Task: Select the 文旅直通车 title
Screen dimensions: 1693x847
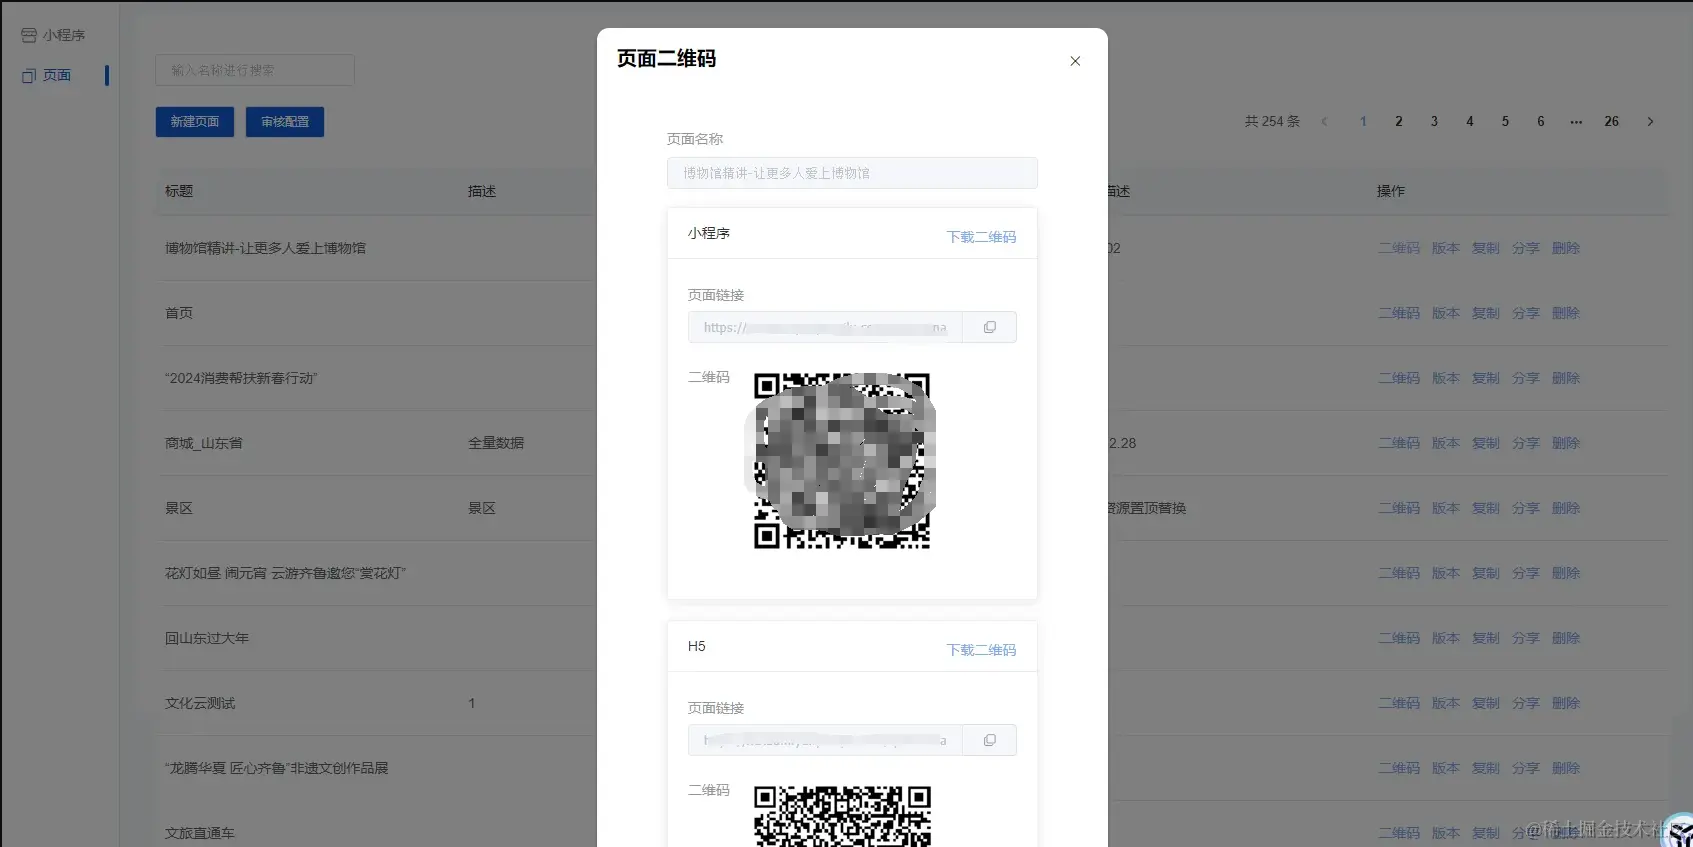Action: (x=200, y=833)
